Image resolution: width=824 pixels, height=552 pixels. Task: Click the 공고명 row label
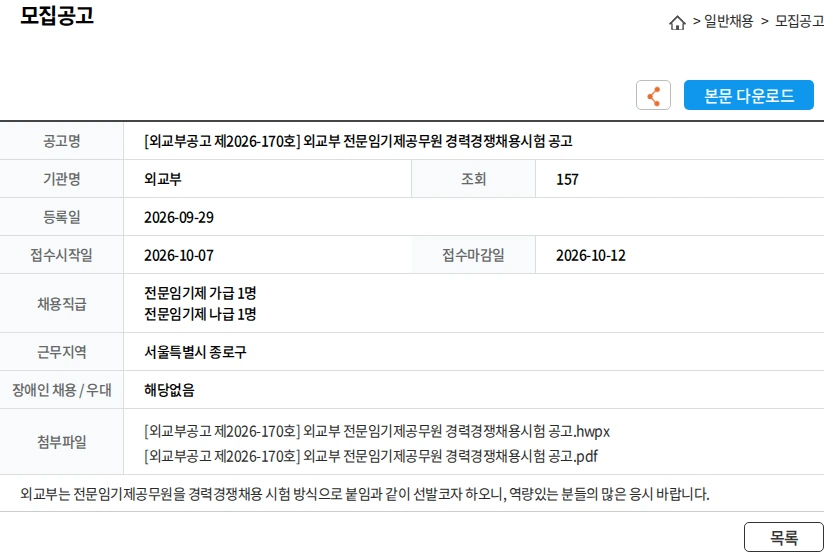coord(61,141)
